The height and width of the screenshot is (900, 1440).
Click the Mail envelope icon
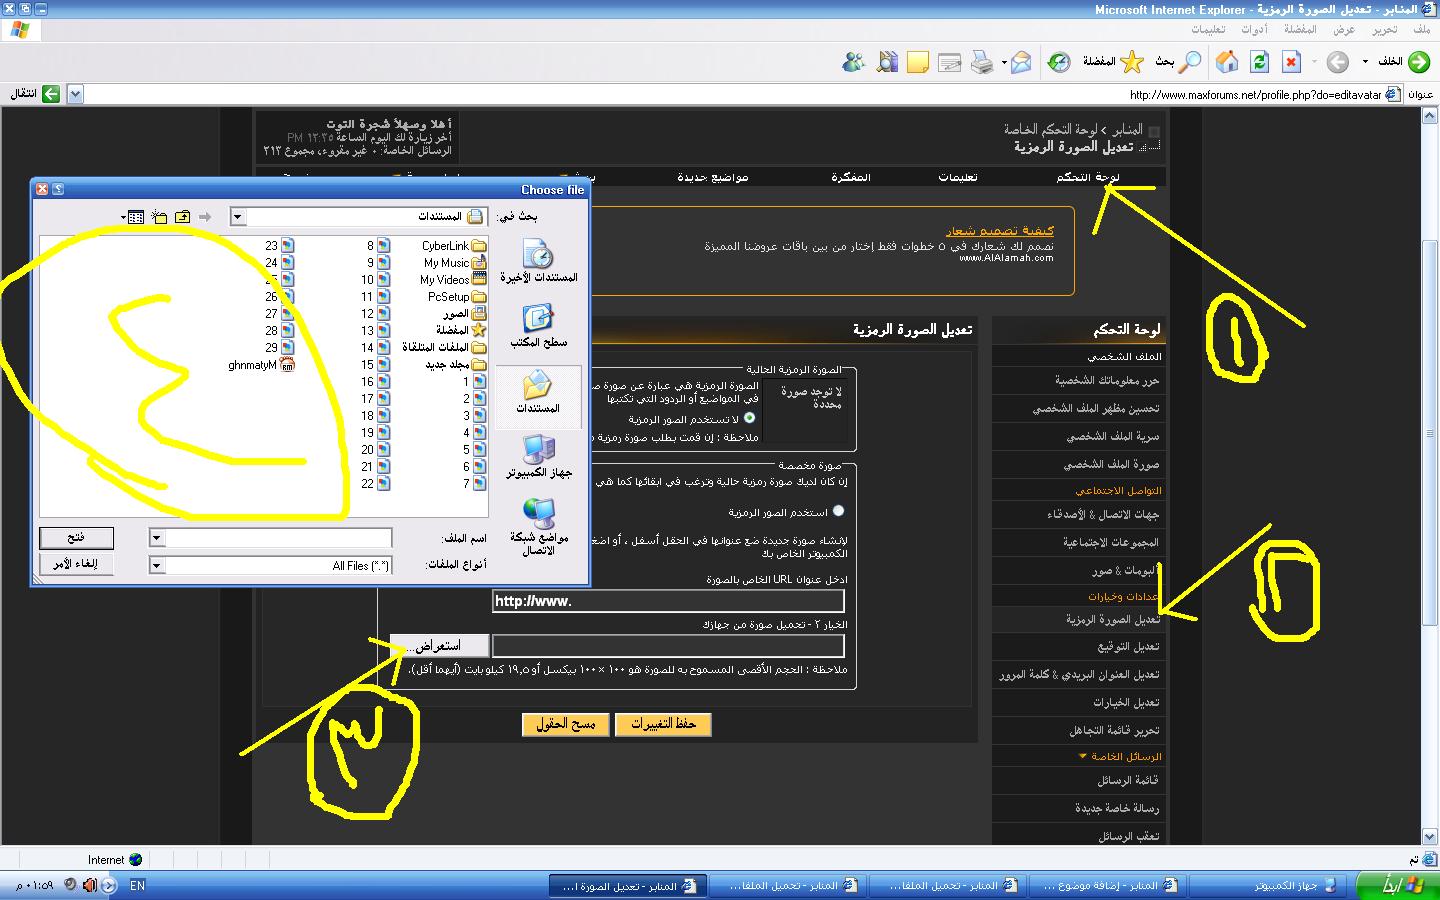[x=1021, y=63]
